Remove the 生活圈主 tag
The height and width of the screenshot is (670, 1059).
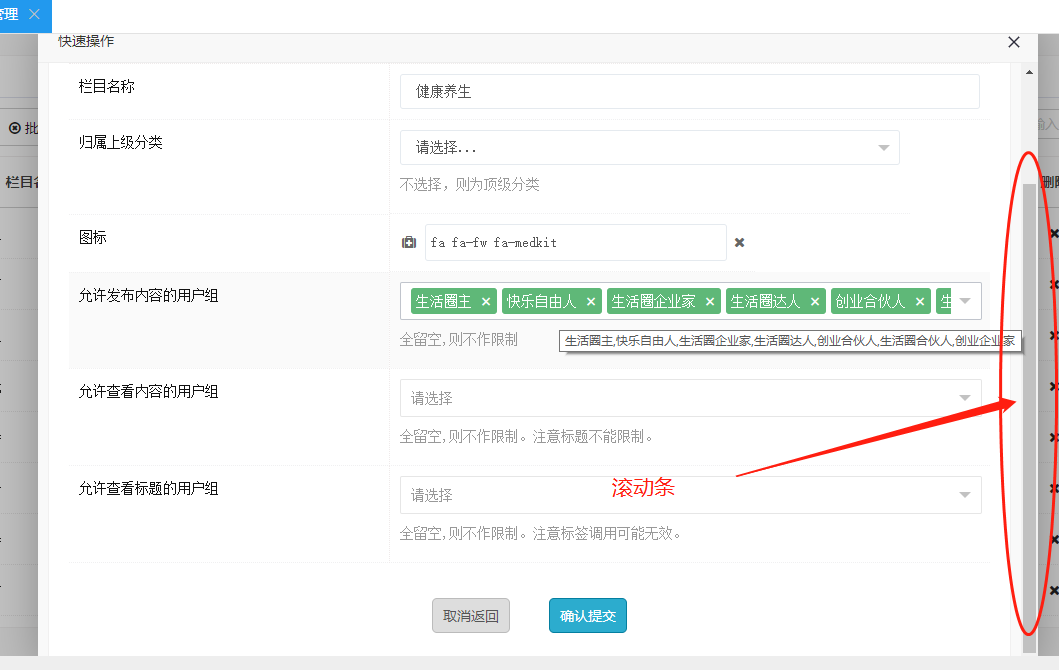[486, 302]
